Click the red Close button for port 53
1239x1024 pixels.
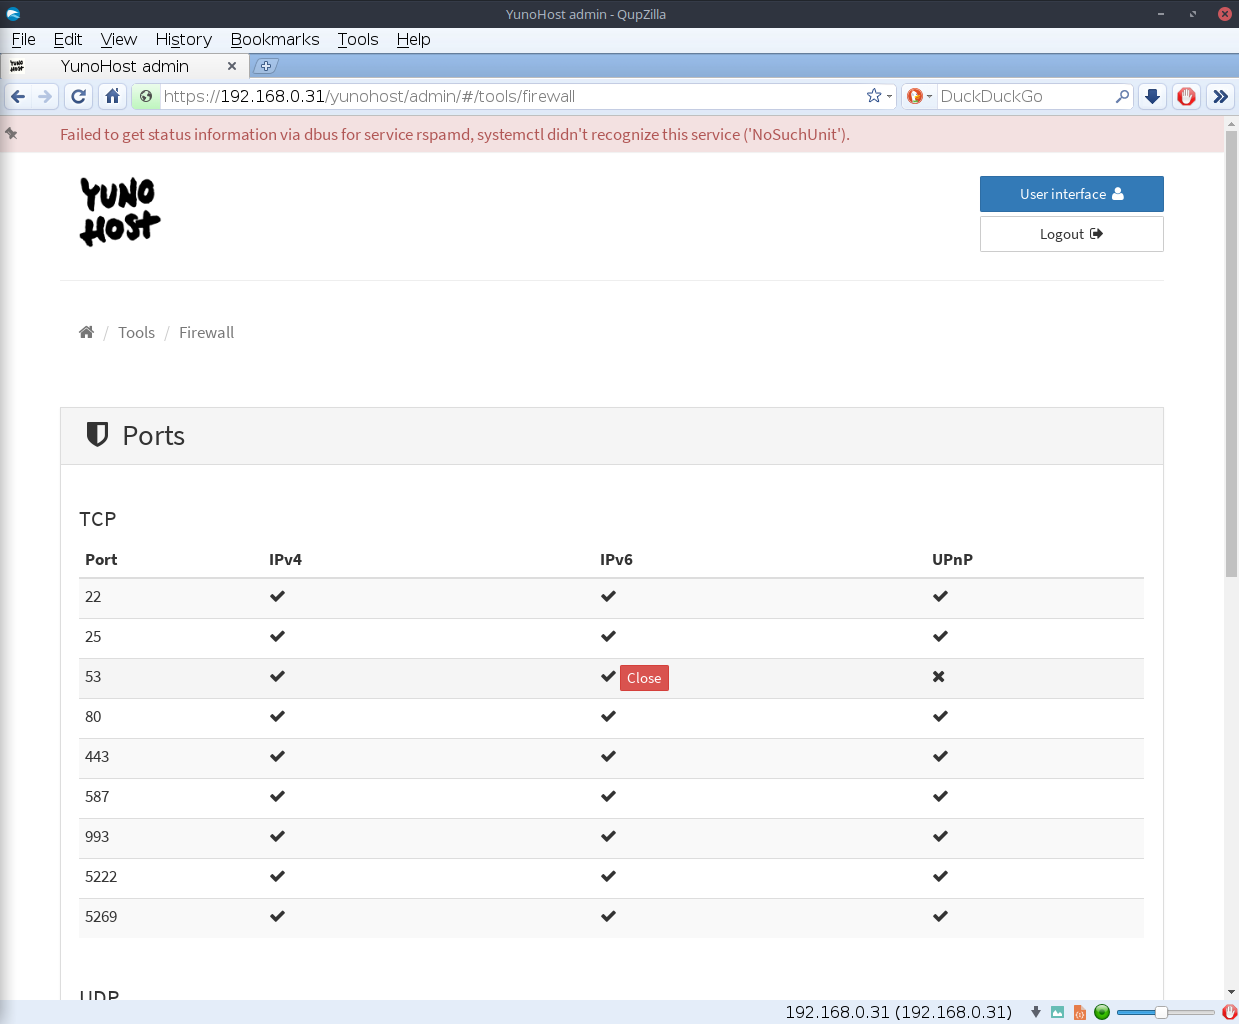(x=644, y=678)
